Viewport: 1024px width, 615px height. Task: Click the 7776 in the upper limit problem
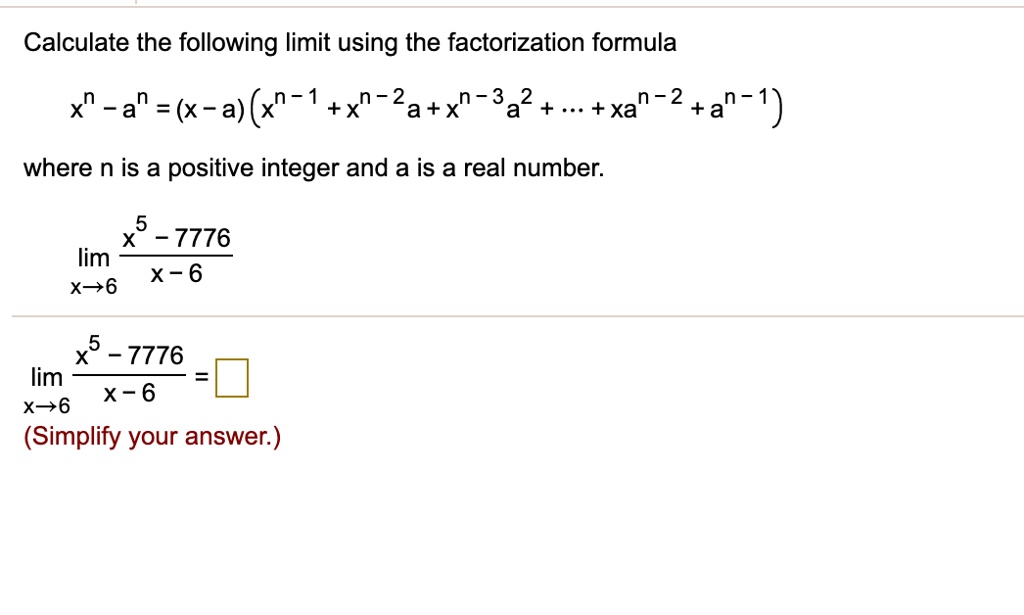point(202,238)
